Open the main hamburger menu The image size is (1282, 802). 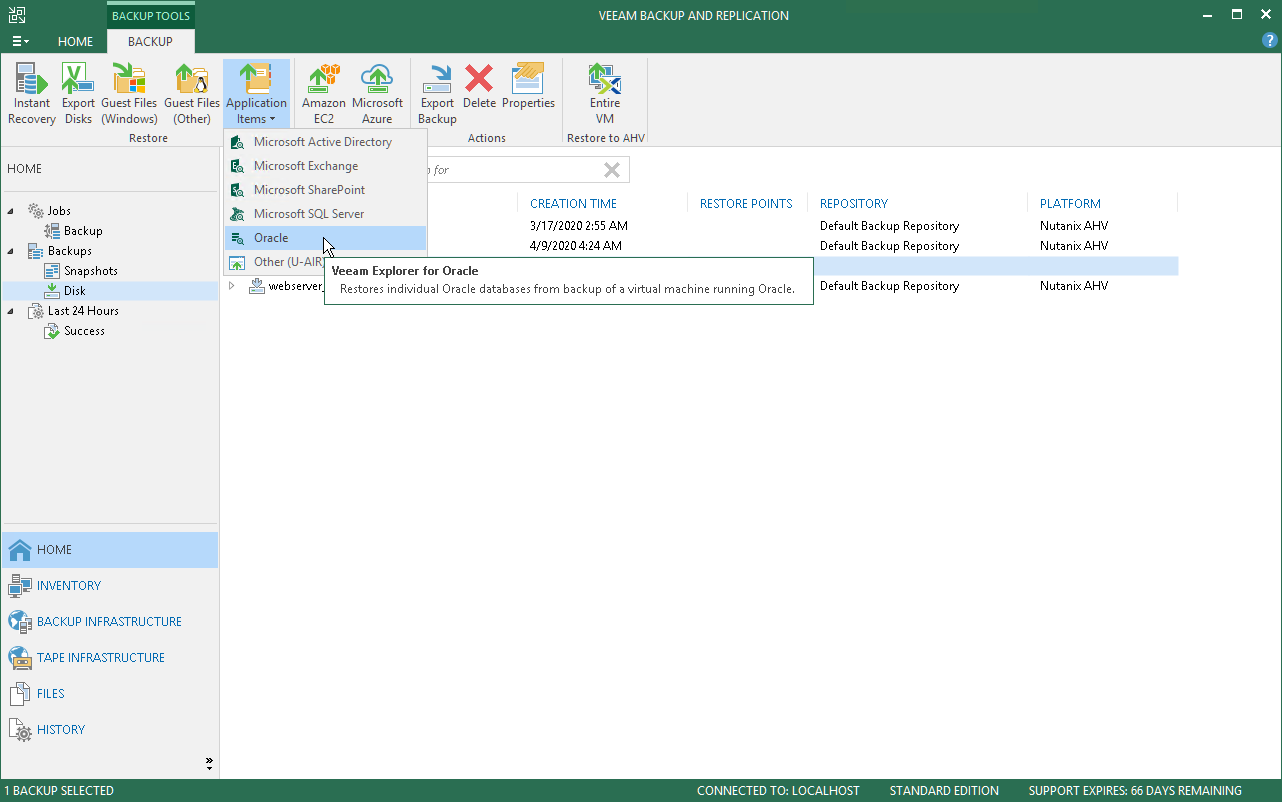[20, 42]
